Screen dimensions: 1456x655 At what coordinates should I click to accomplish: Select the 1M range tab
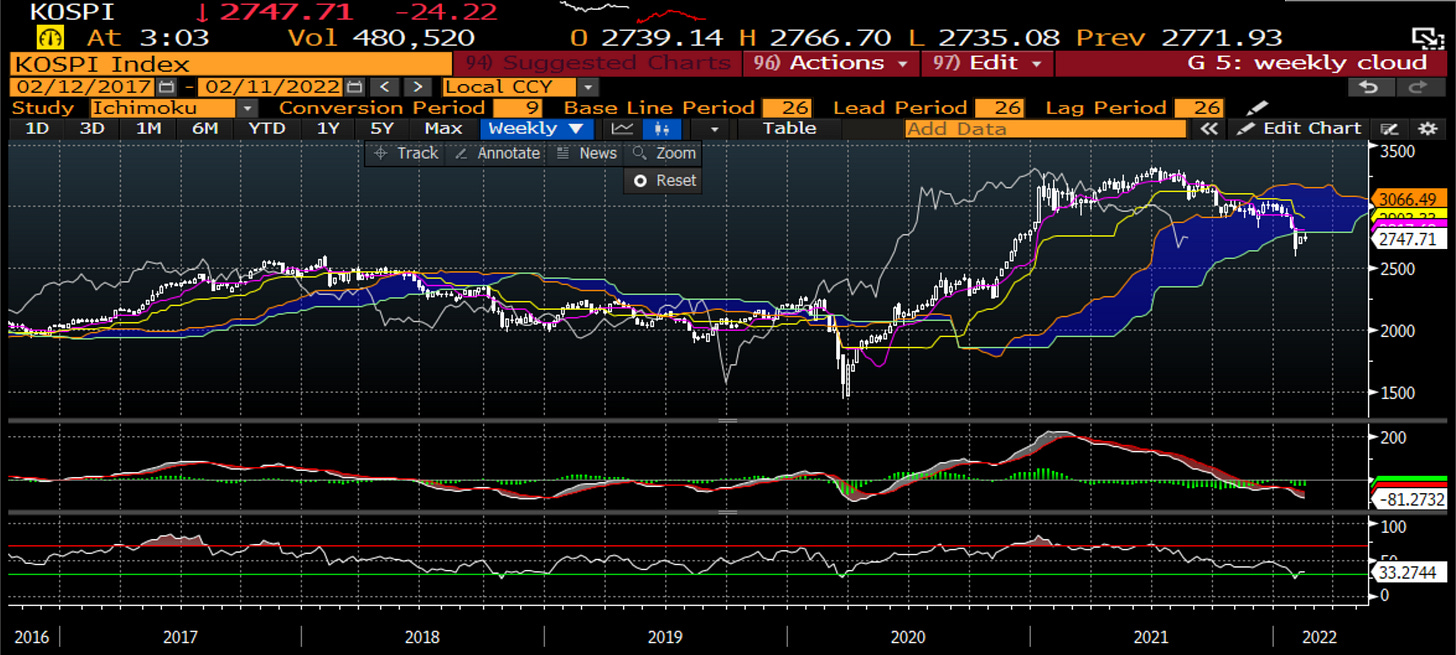tap(149, 128)
